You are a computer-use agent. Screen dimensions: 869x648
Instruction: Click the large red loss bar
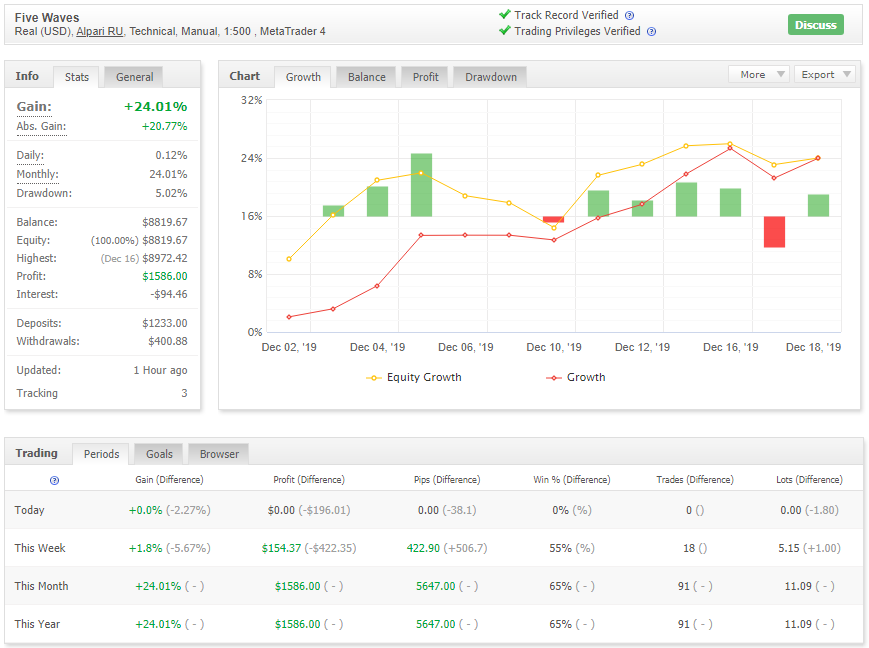click(774, 232)
